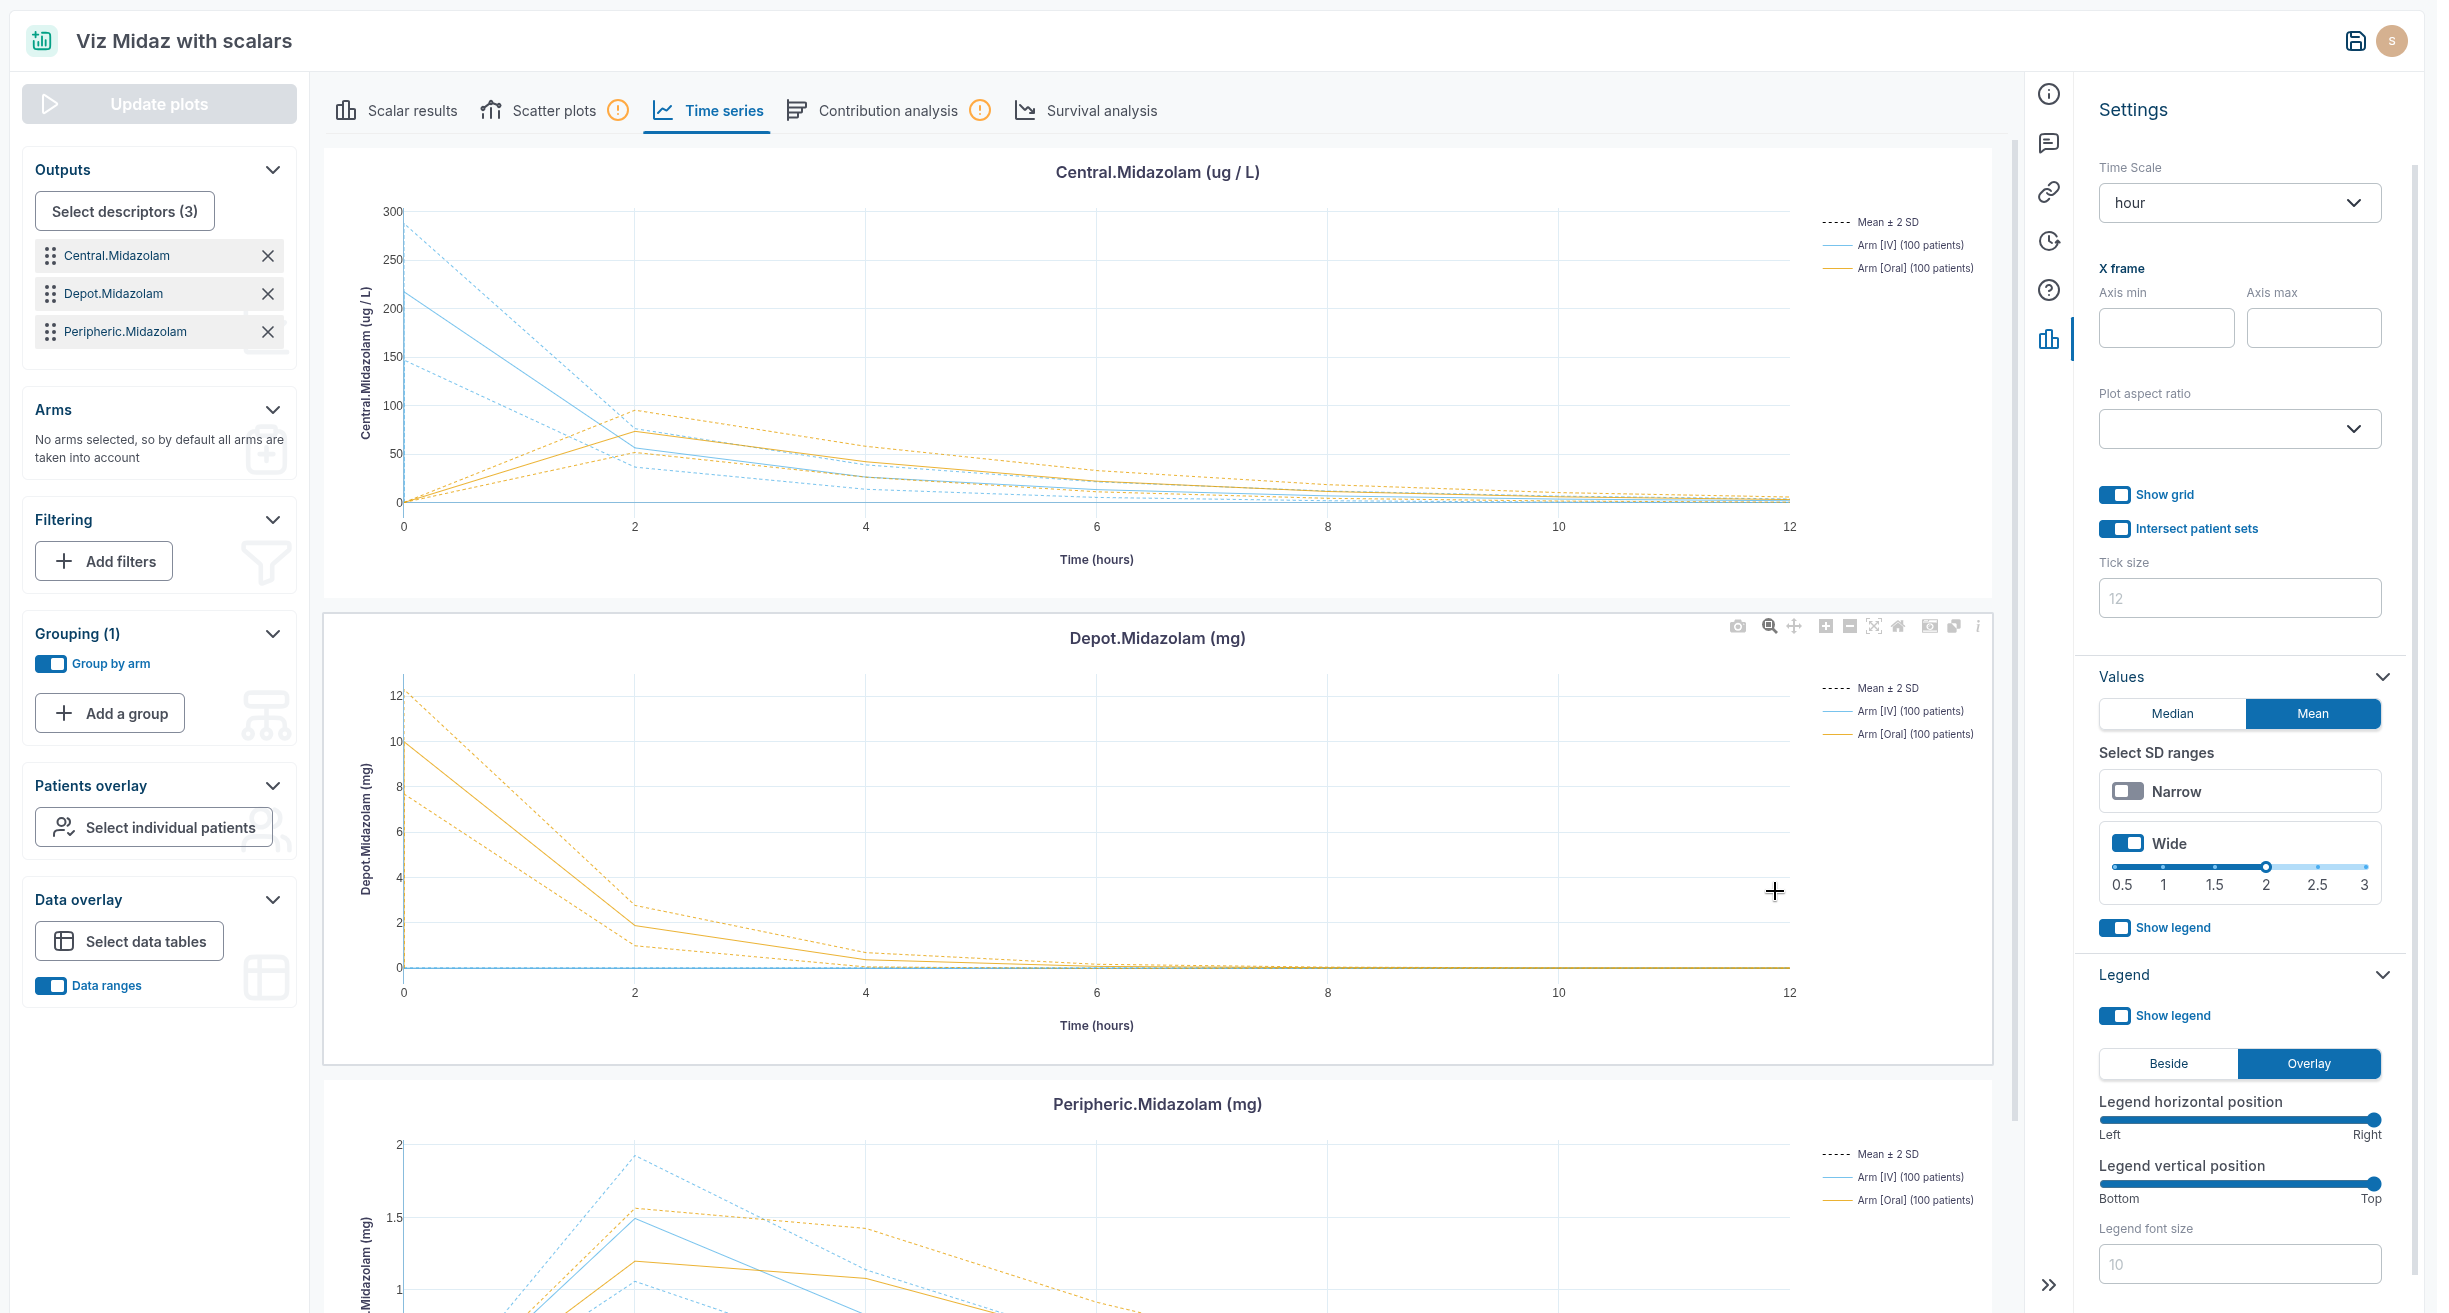
Task: Select the box zoom tool on Depot plot
Action: pos(1768,627)
